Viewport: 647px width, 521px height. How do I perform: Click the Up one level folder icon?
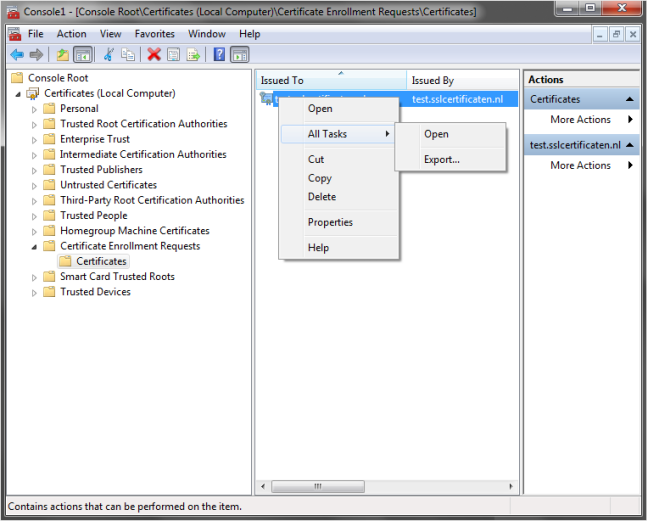[63, 54]
